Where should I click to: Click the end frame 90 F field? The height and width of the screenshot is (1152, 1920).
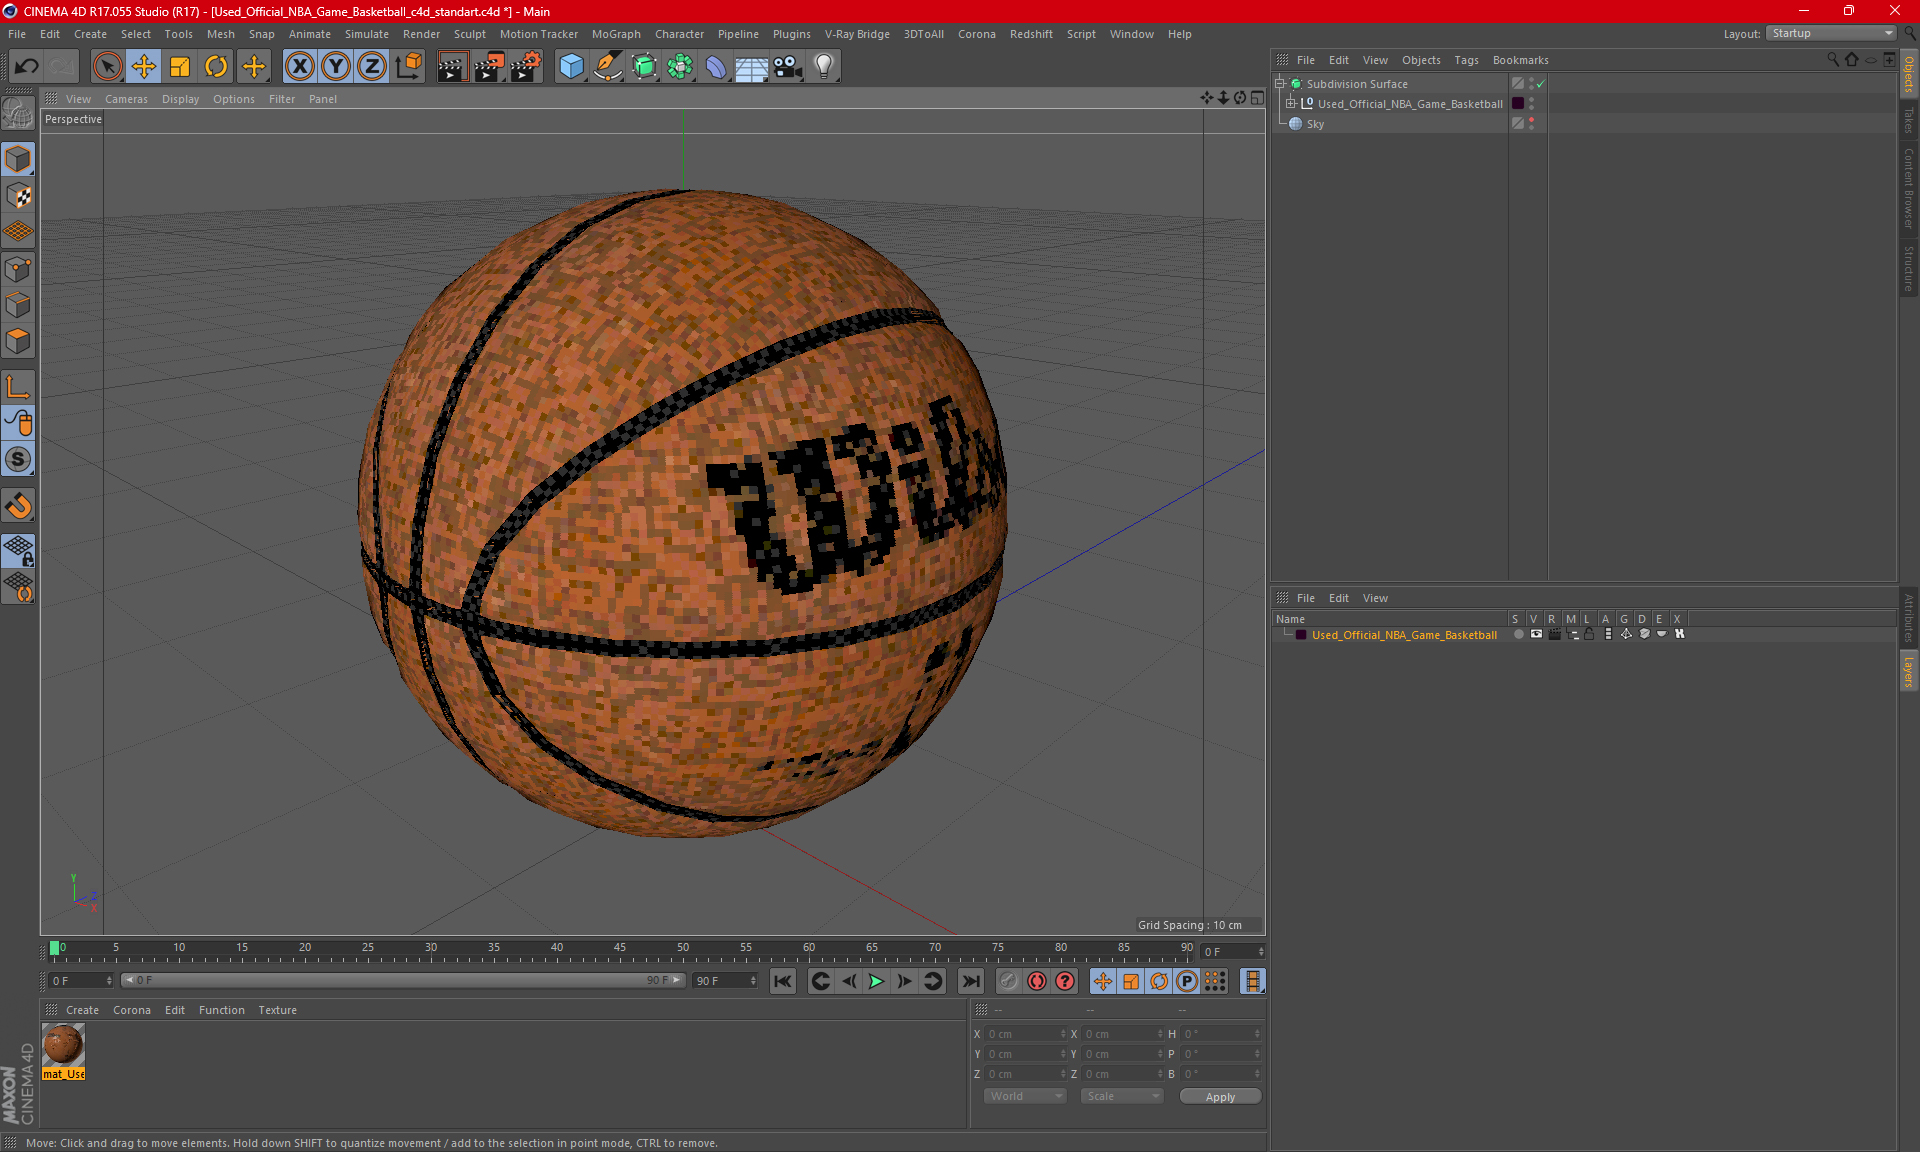(x=726, y=981)
